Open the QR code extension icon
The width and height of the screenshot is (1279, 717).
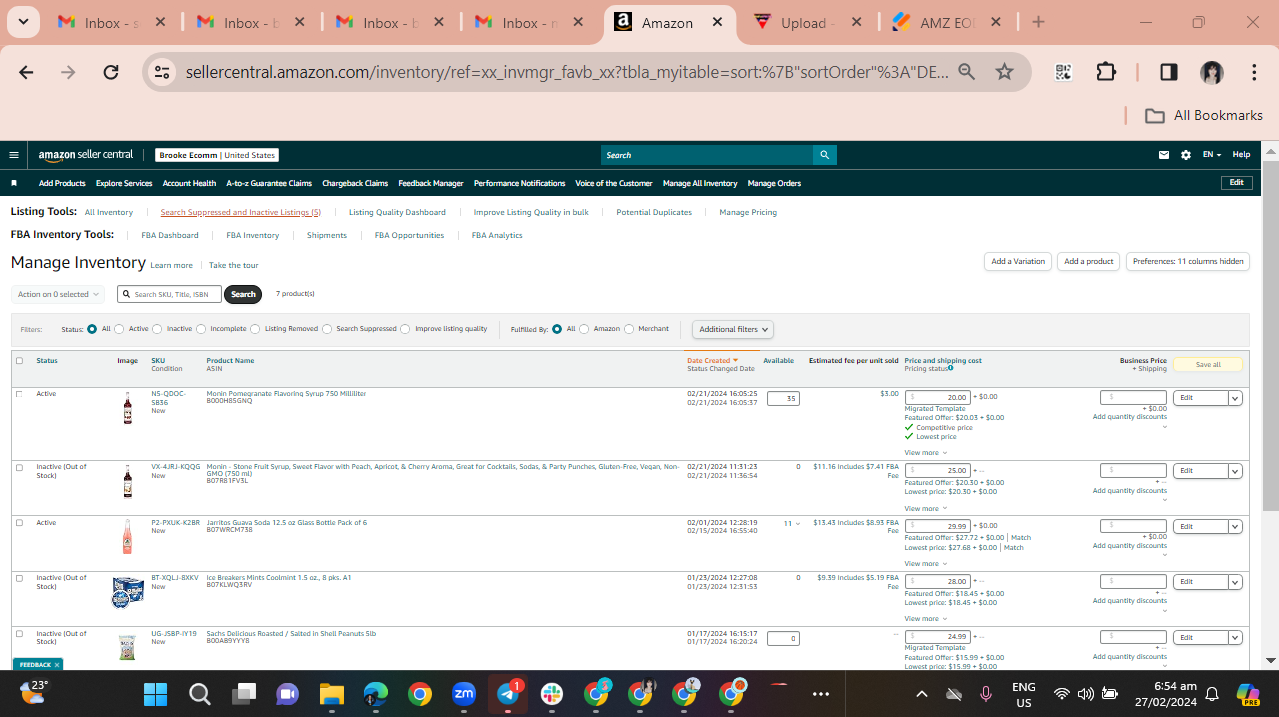click(1063, 72)
